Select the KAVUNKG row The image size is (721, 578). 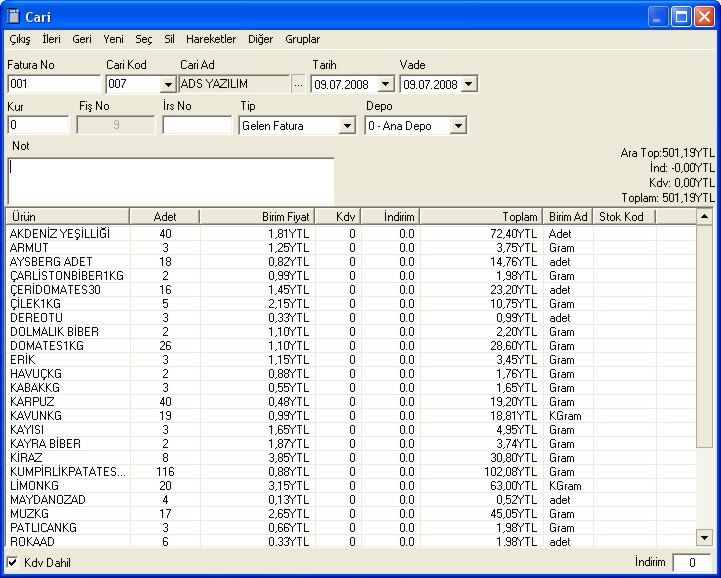[x=351, y=416]
